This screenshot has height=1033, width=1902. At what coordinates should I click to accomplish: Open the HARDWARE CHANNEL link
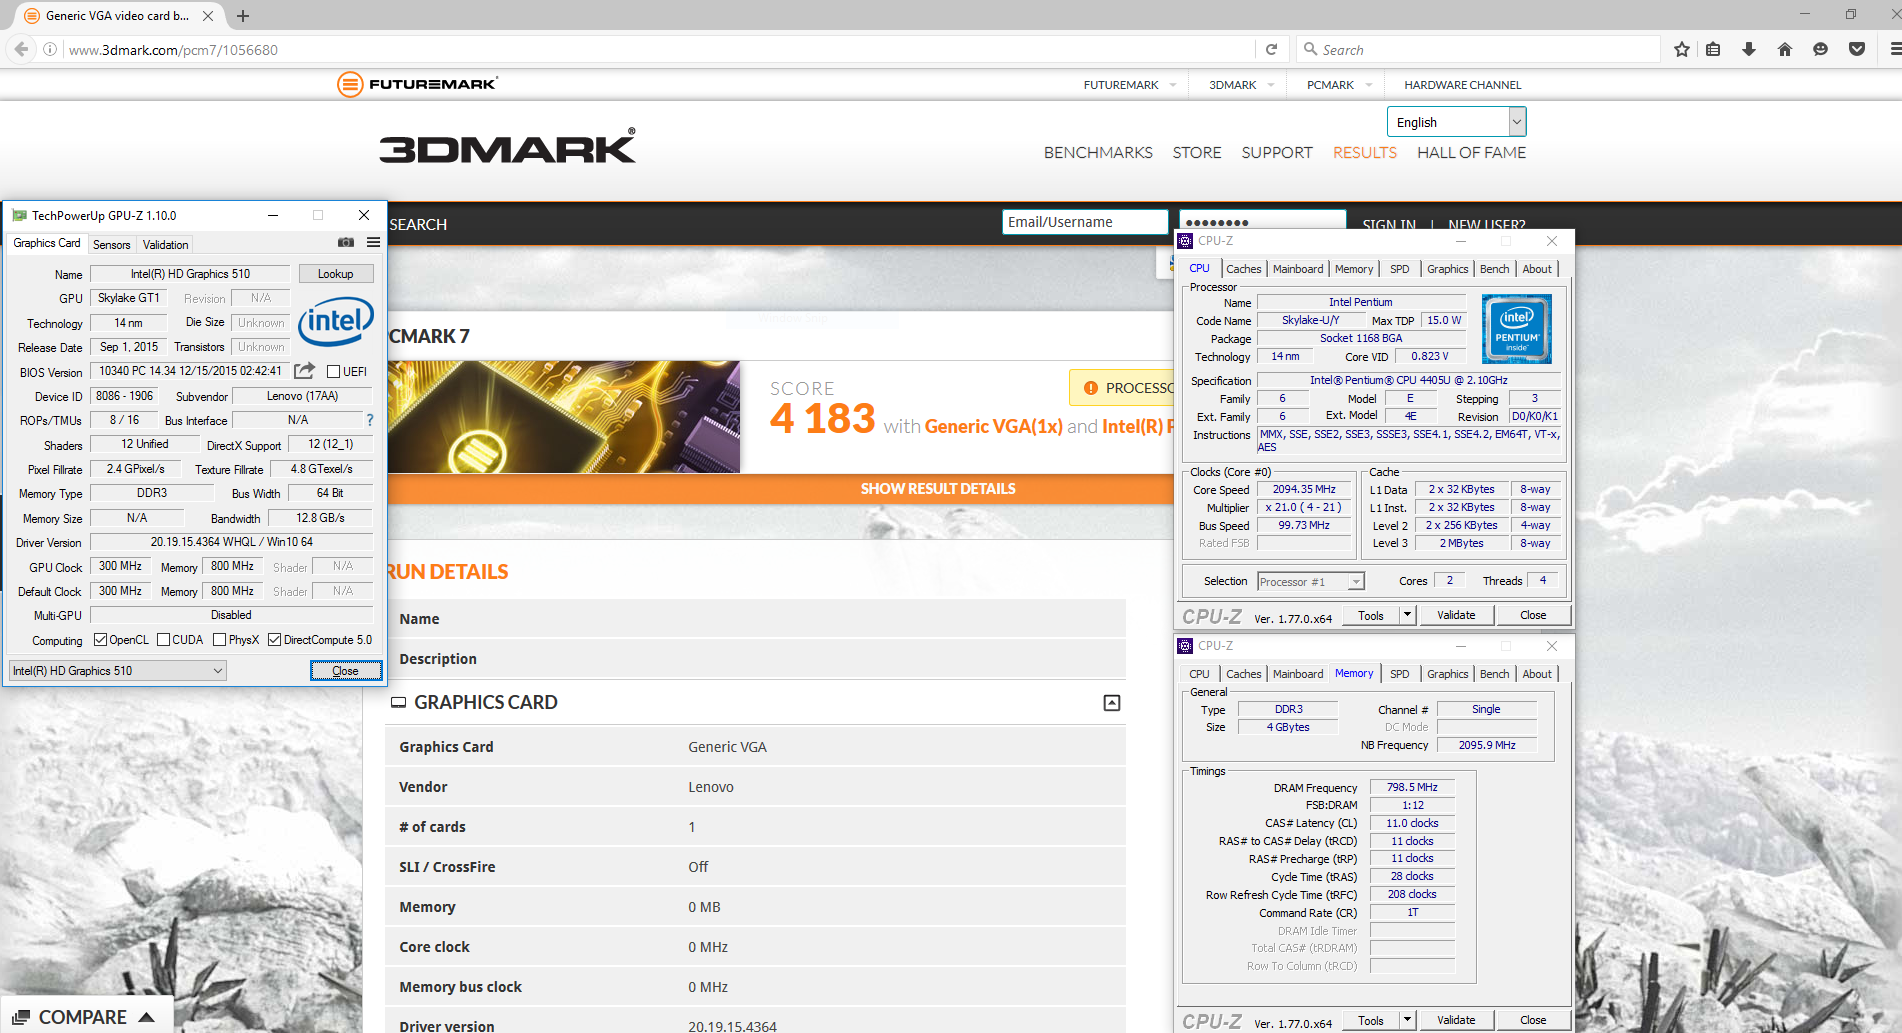1462,85
